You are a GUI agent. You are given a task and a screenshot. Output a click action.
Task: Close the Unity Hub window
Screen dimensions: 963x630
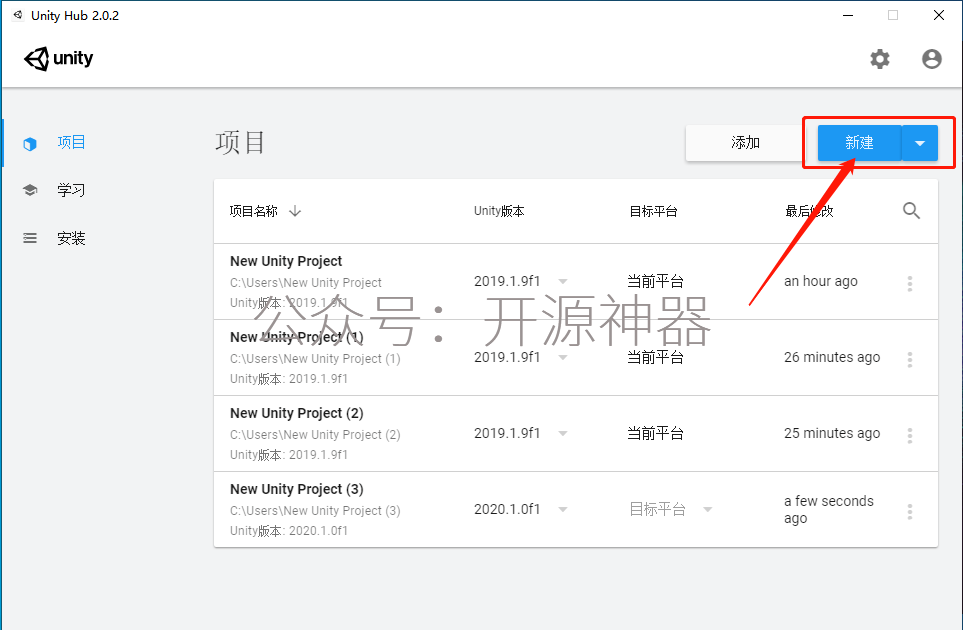click(939, 15)
